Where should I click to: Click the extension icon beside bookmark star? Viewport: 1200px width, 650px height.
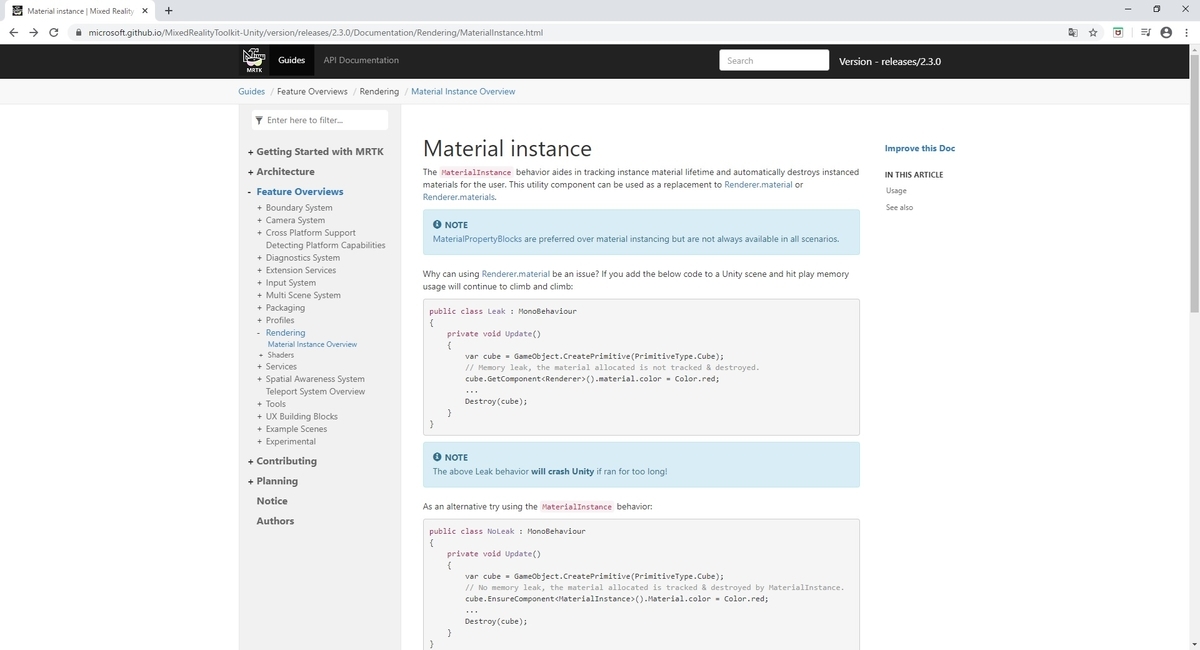pyautogui.click(x=1118, y=32)
